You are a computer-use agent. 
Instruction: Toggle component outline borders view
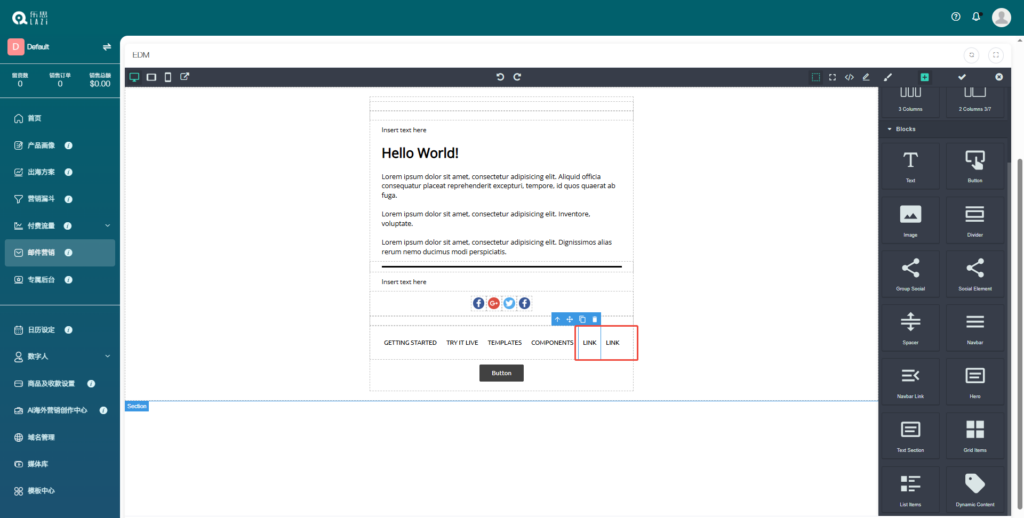click(x=816, y=77)
